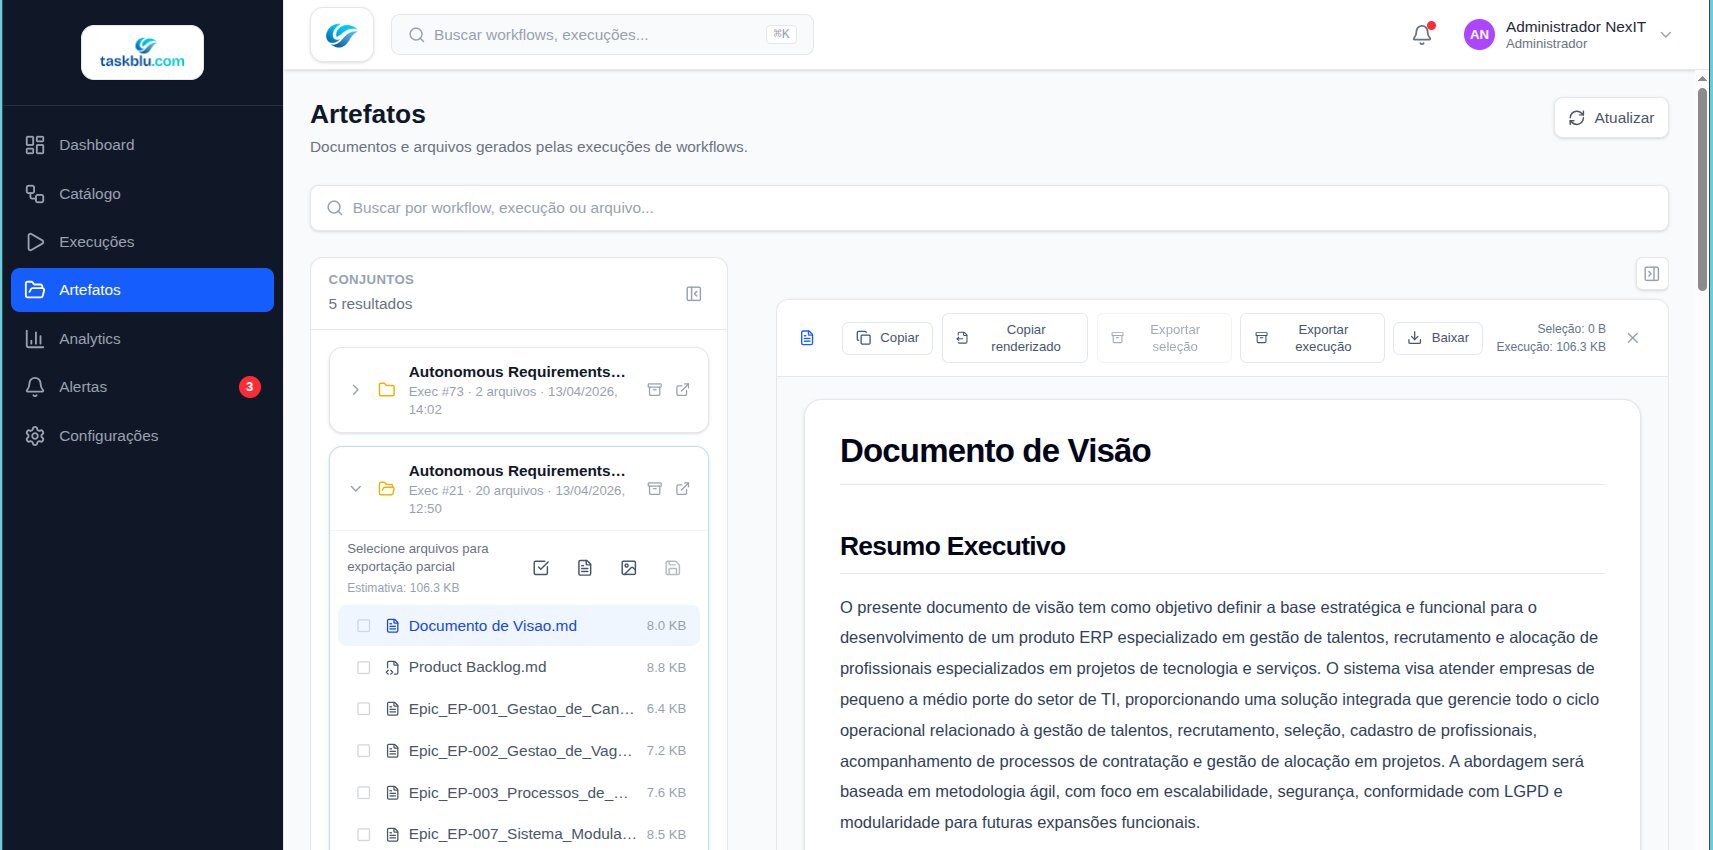Collapse the Conjuntos panel using sidebar icon

(693, 294)
